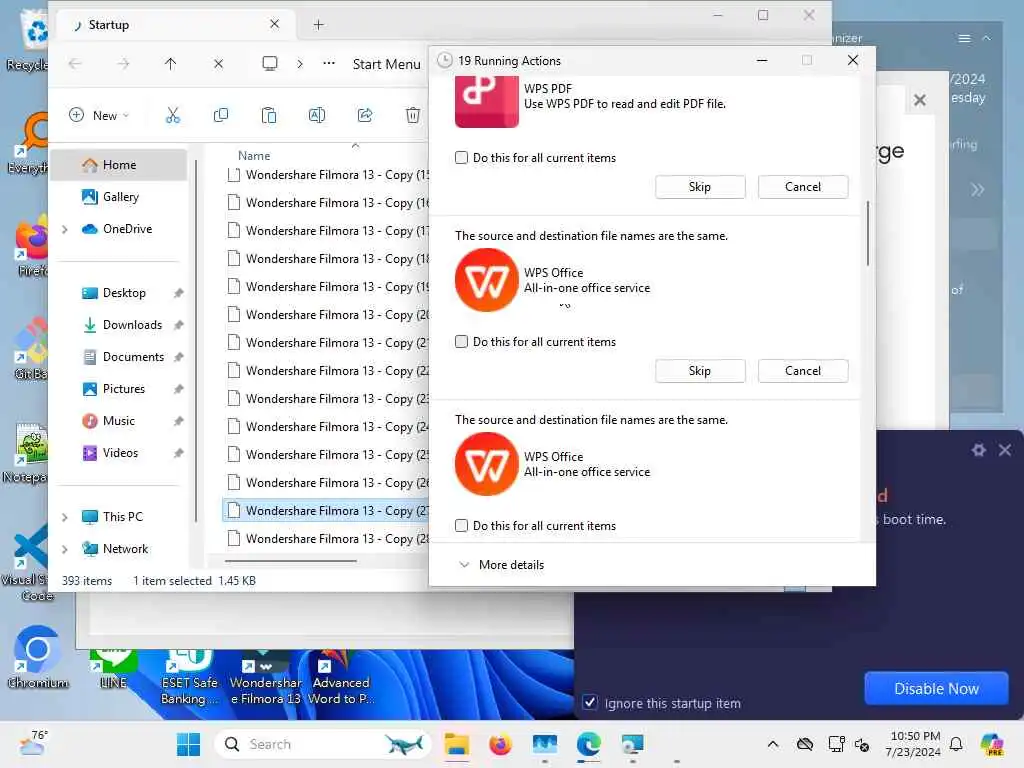This screenshot has height=768, width=1024.
Task: Open Pictures in navigation pane
Action: 119,389
